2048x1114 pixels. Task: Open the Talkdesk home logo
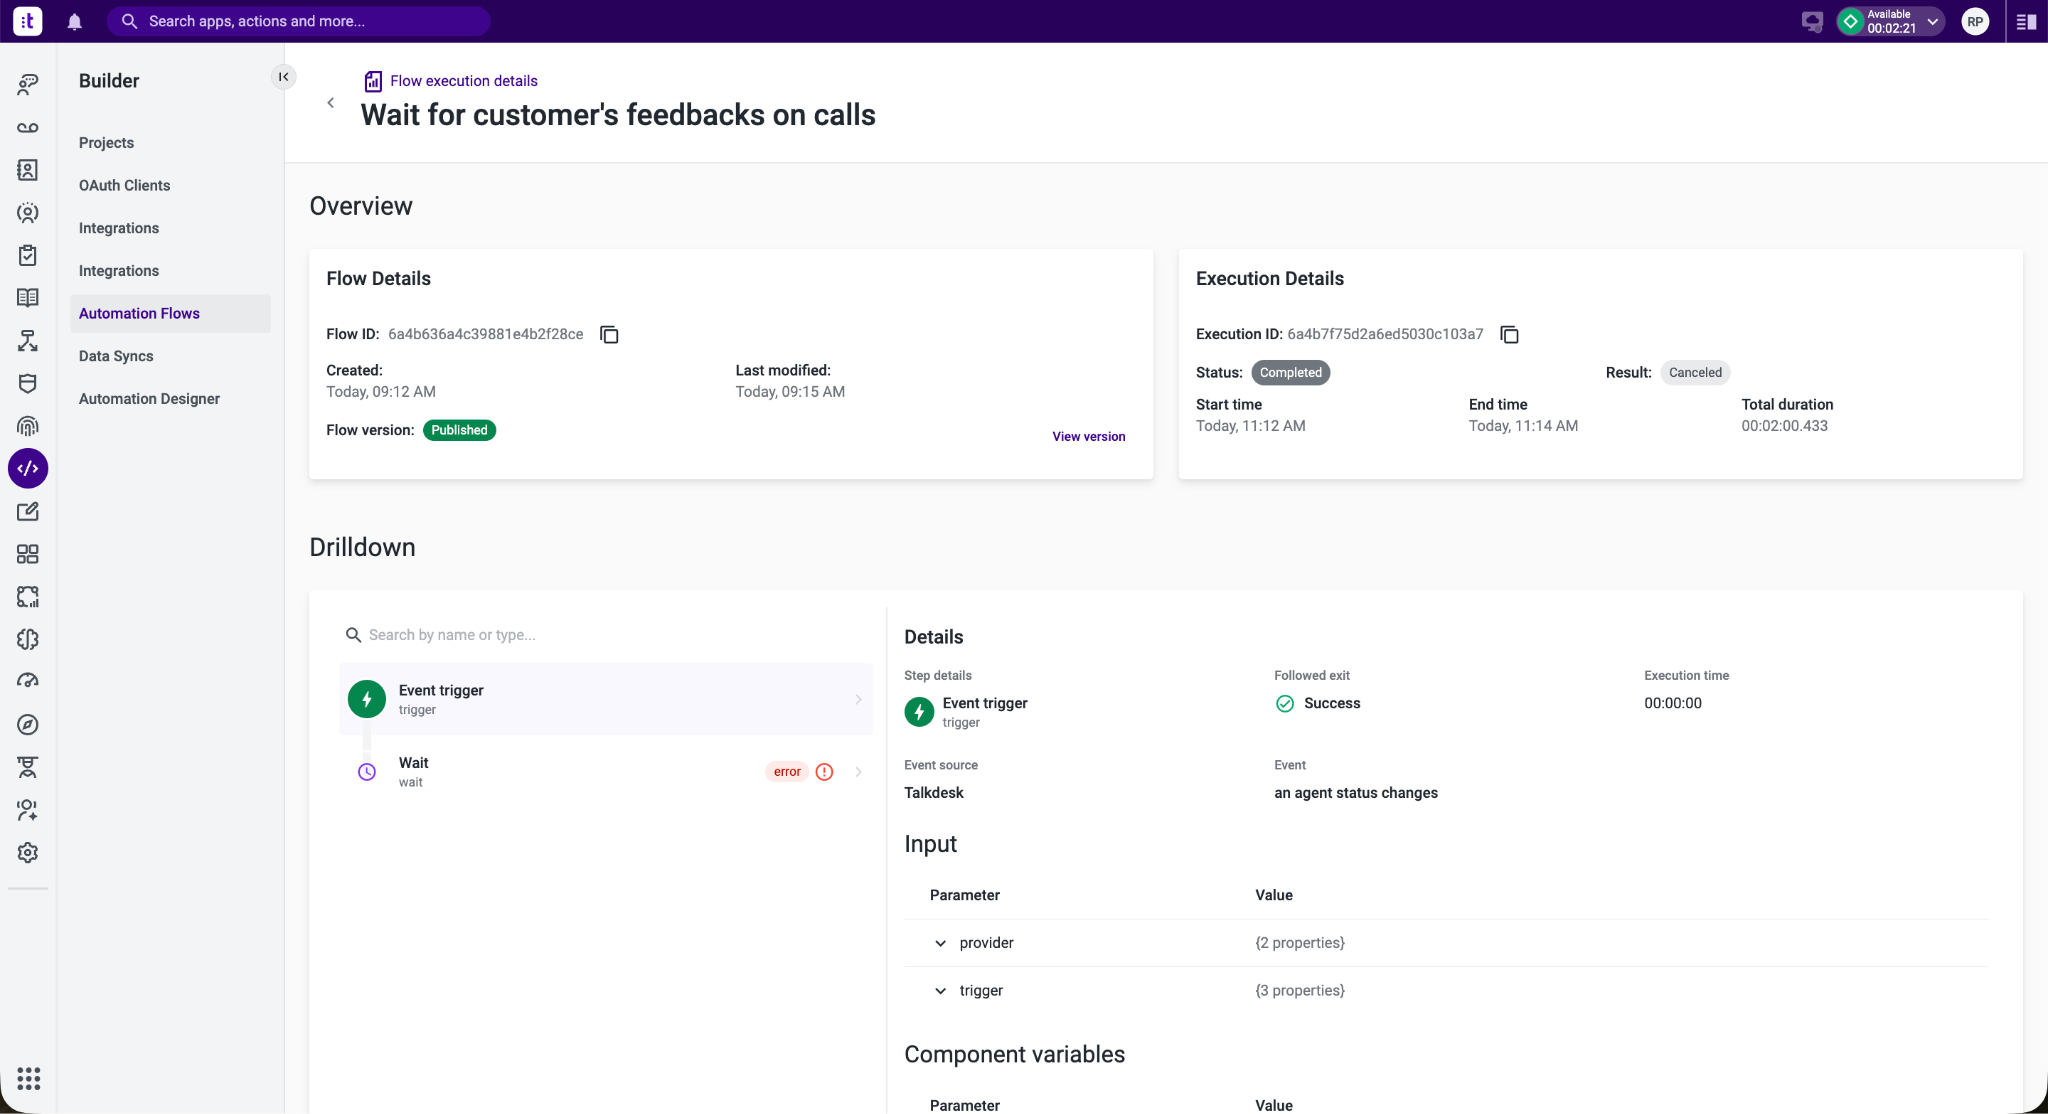28,21
